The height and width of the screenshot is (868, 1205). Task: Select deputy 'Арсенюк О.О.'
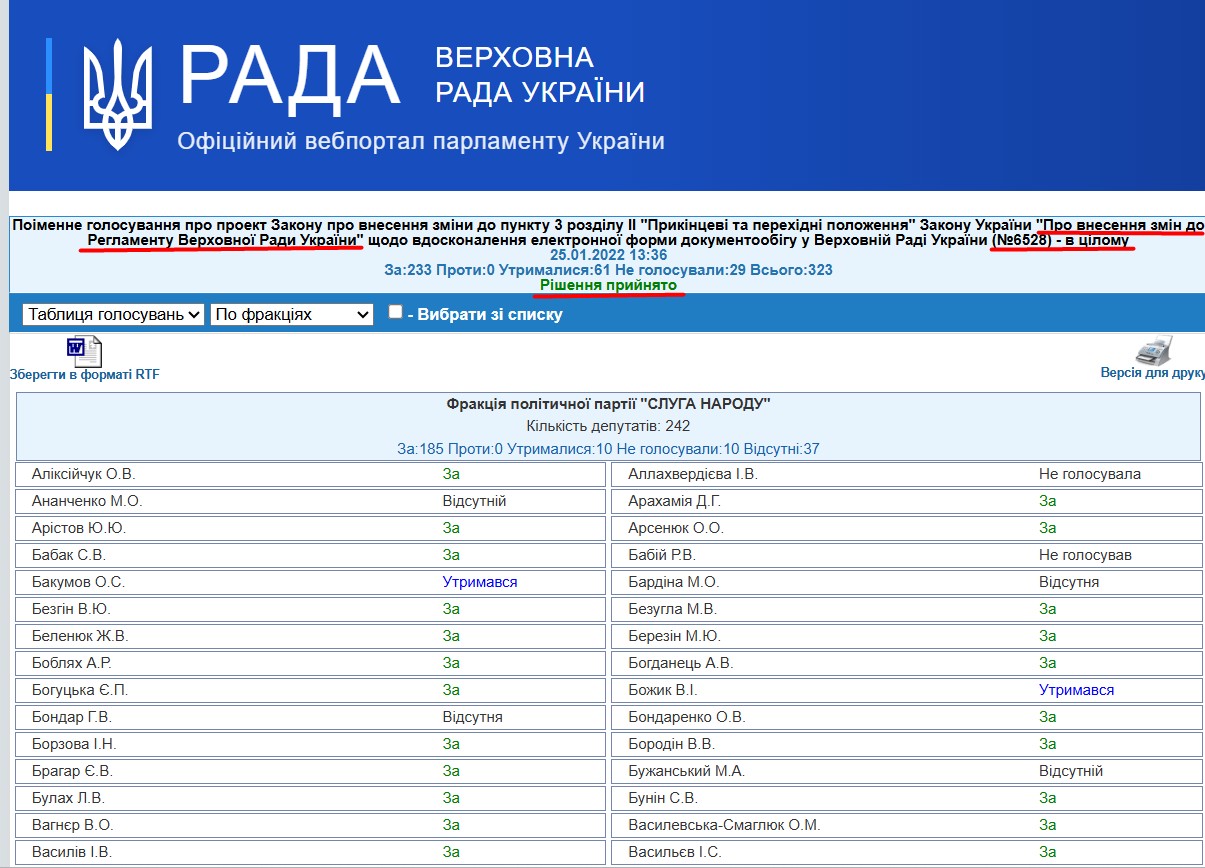(x=676, y=528)
